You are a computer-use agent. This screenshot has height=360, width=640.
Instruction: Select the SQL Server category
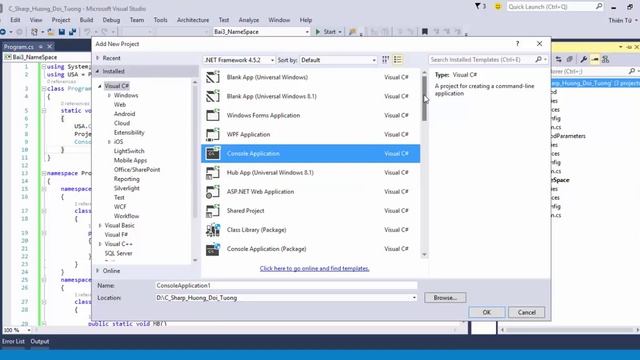118,253
